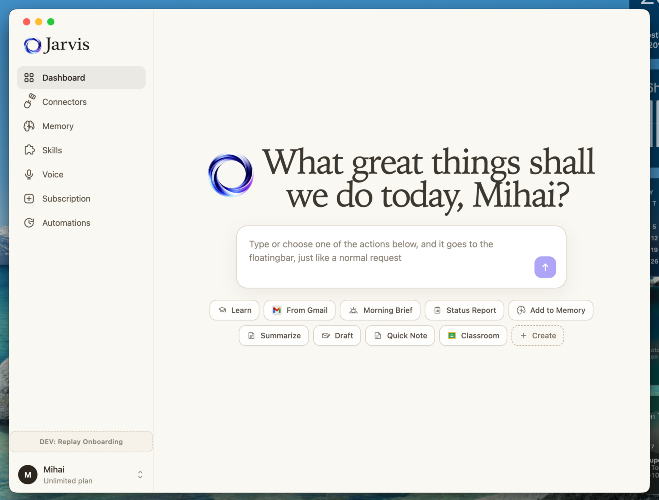This screenshot has height=500, width=659.
Task: Click the brain icon on Add to Memory
Action: [x=521, y=310]
